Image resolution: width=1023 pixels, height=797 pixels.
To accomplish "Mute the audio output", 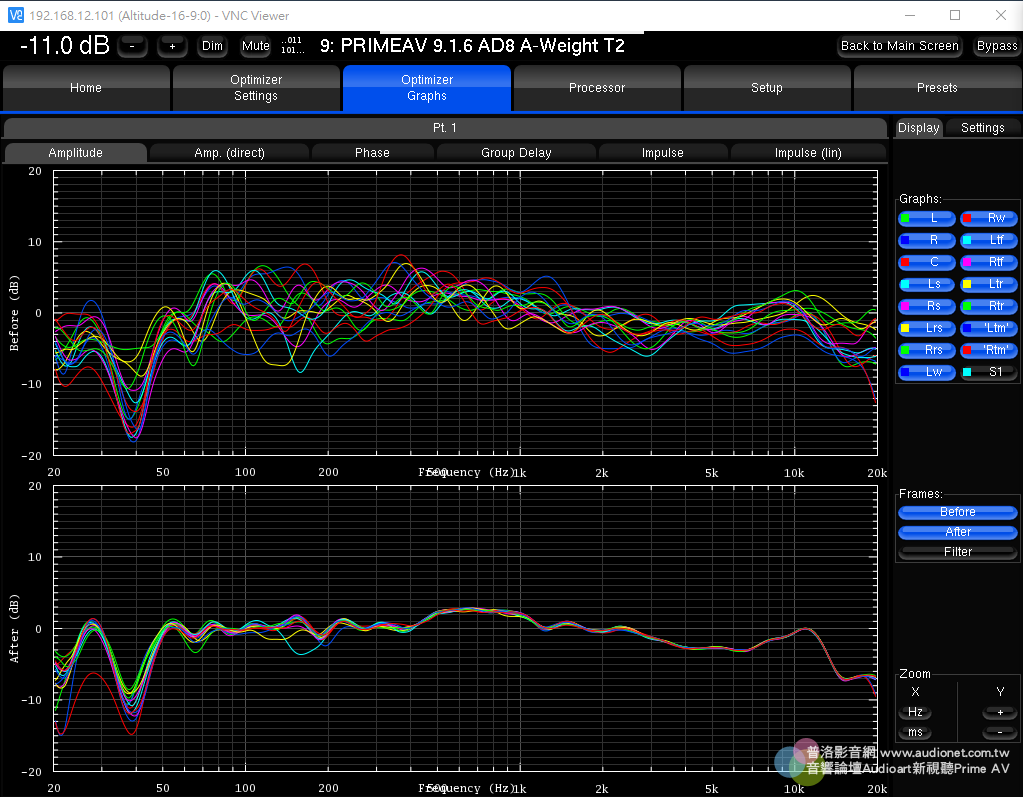I will (256, 46).
